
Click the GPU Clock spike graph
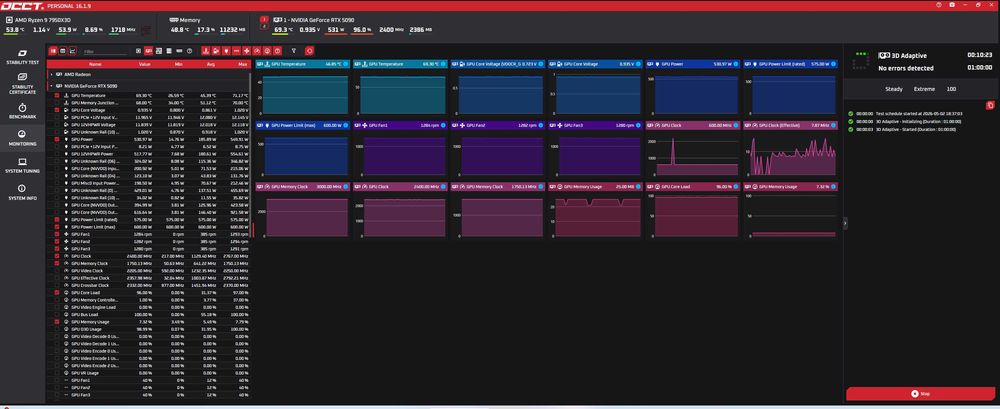tap(692, 155)
